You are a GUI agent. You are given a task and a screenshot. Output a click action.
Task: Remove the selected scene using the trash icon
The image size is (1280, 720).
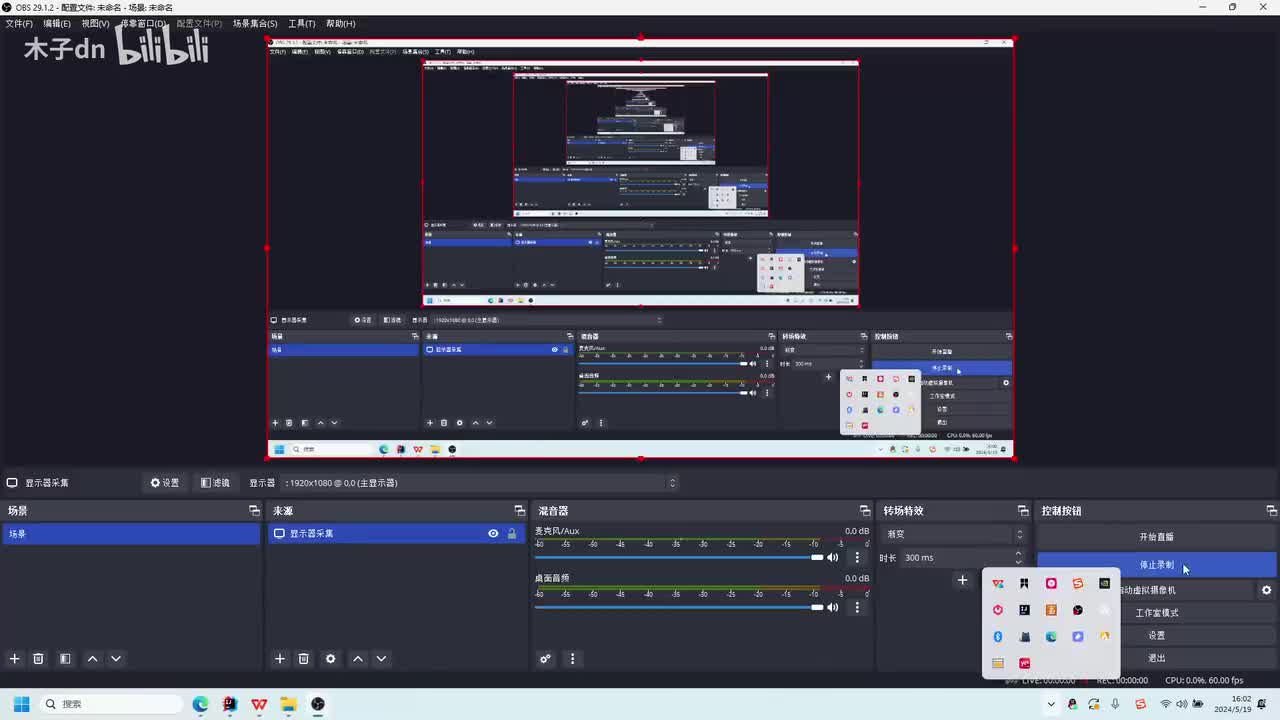[x=38, y=659]
